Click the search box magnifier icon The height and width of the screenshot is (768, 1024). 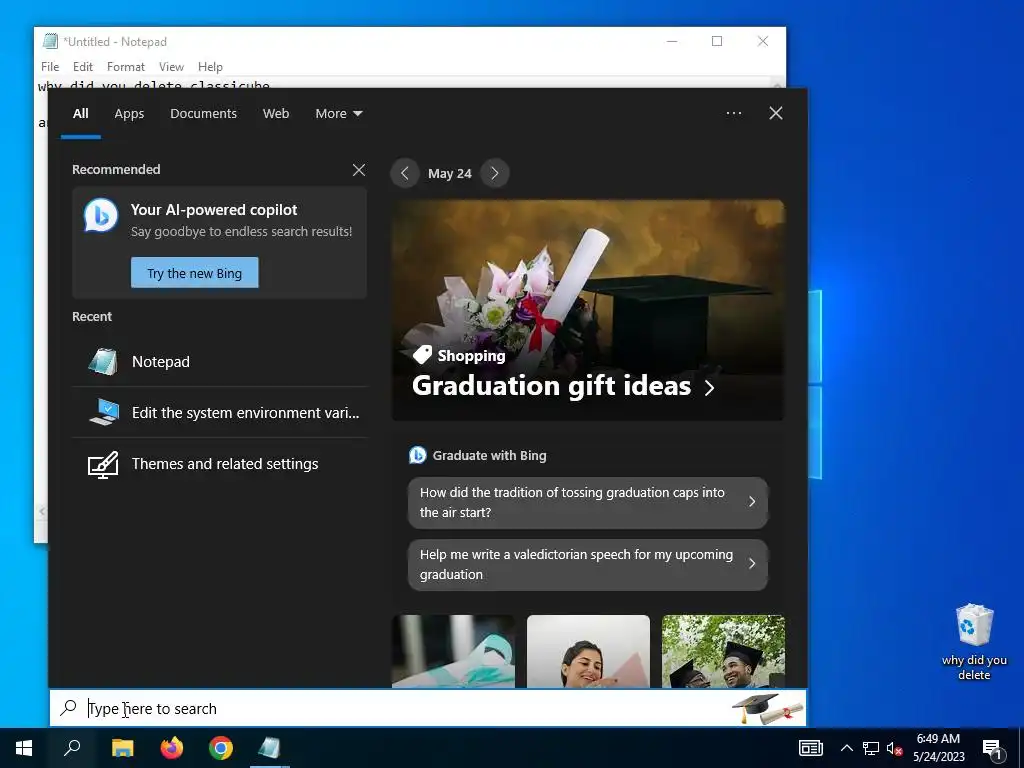click(68, 707)
